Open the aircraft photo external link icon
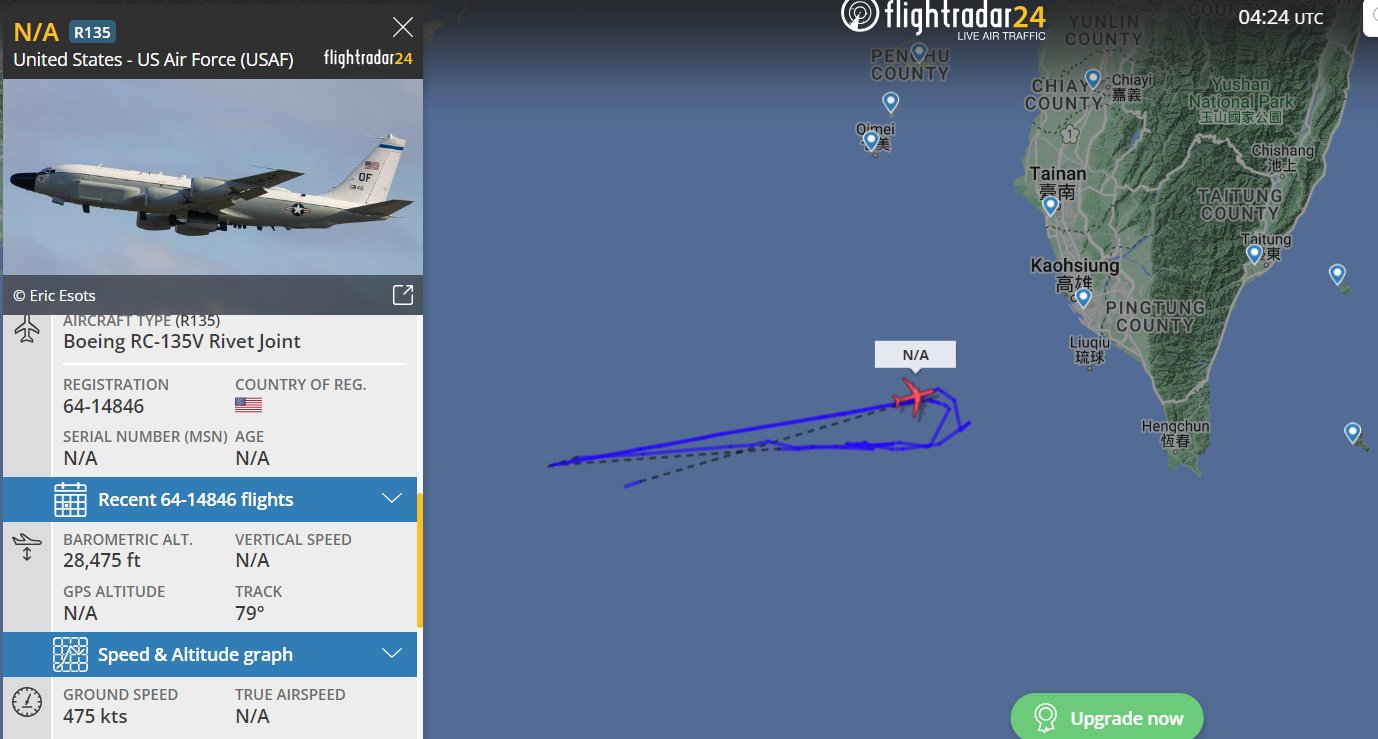The image size is (1378, 739). [402, 295]
